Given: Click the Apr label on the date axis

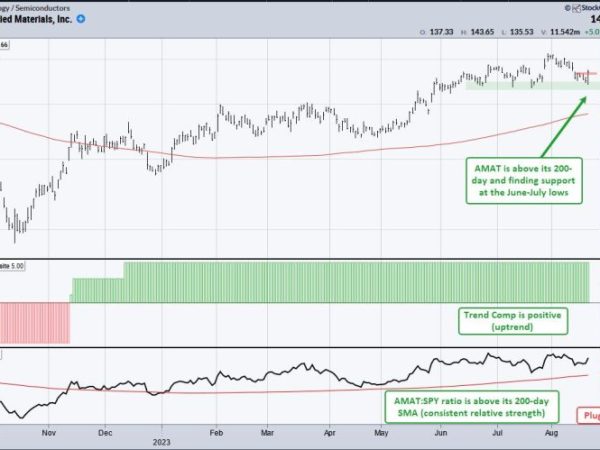Looking at the screenshot, I should 329,433.
